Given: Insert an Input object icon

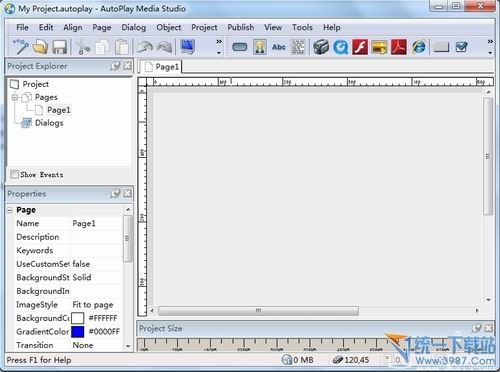Looking at the screenshot, I should [x=441, y=48].
